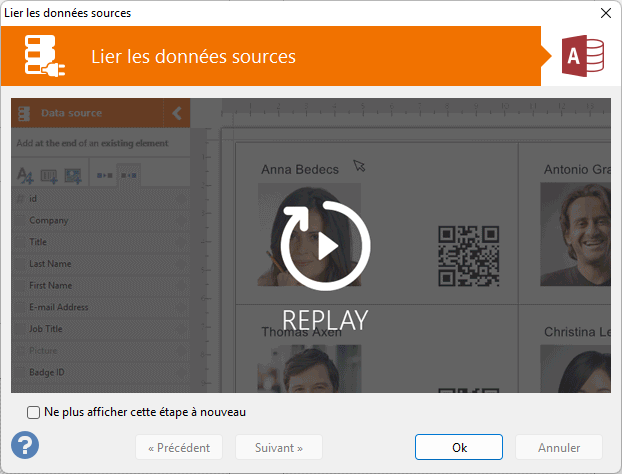The height and width of the screenshot is (474, 622).
Task: Click the Access database icon in header
Action: [x=583, y=57]
